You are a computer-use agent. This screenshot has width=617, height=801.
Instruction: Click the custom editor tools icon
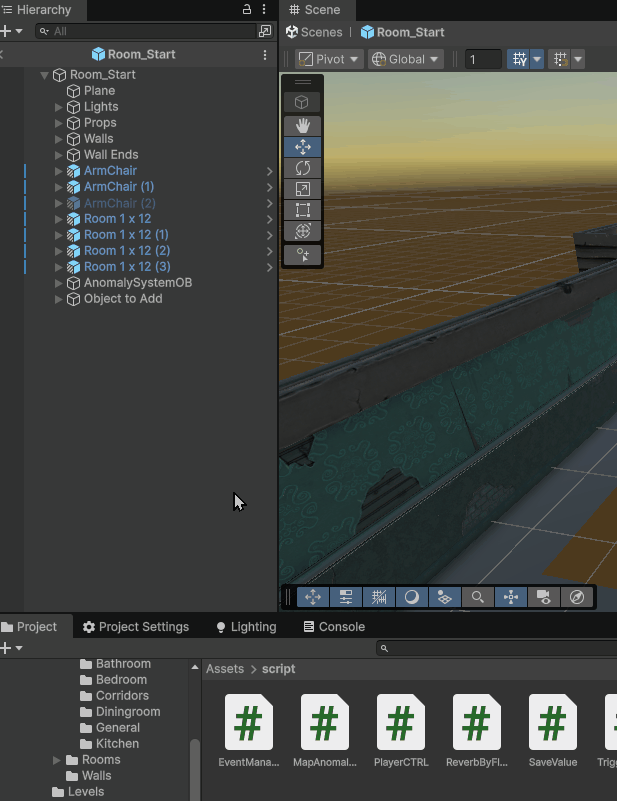pos(302,255)
